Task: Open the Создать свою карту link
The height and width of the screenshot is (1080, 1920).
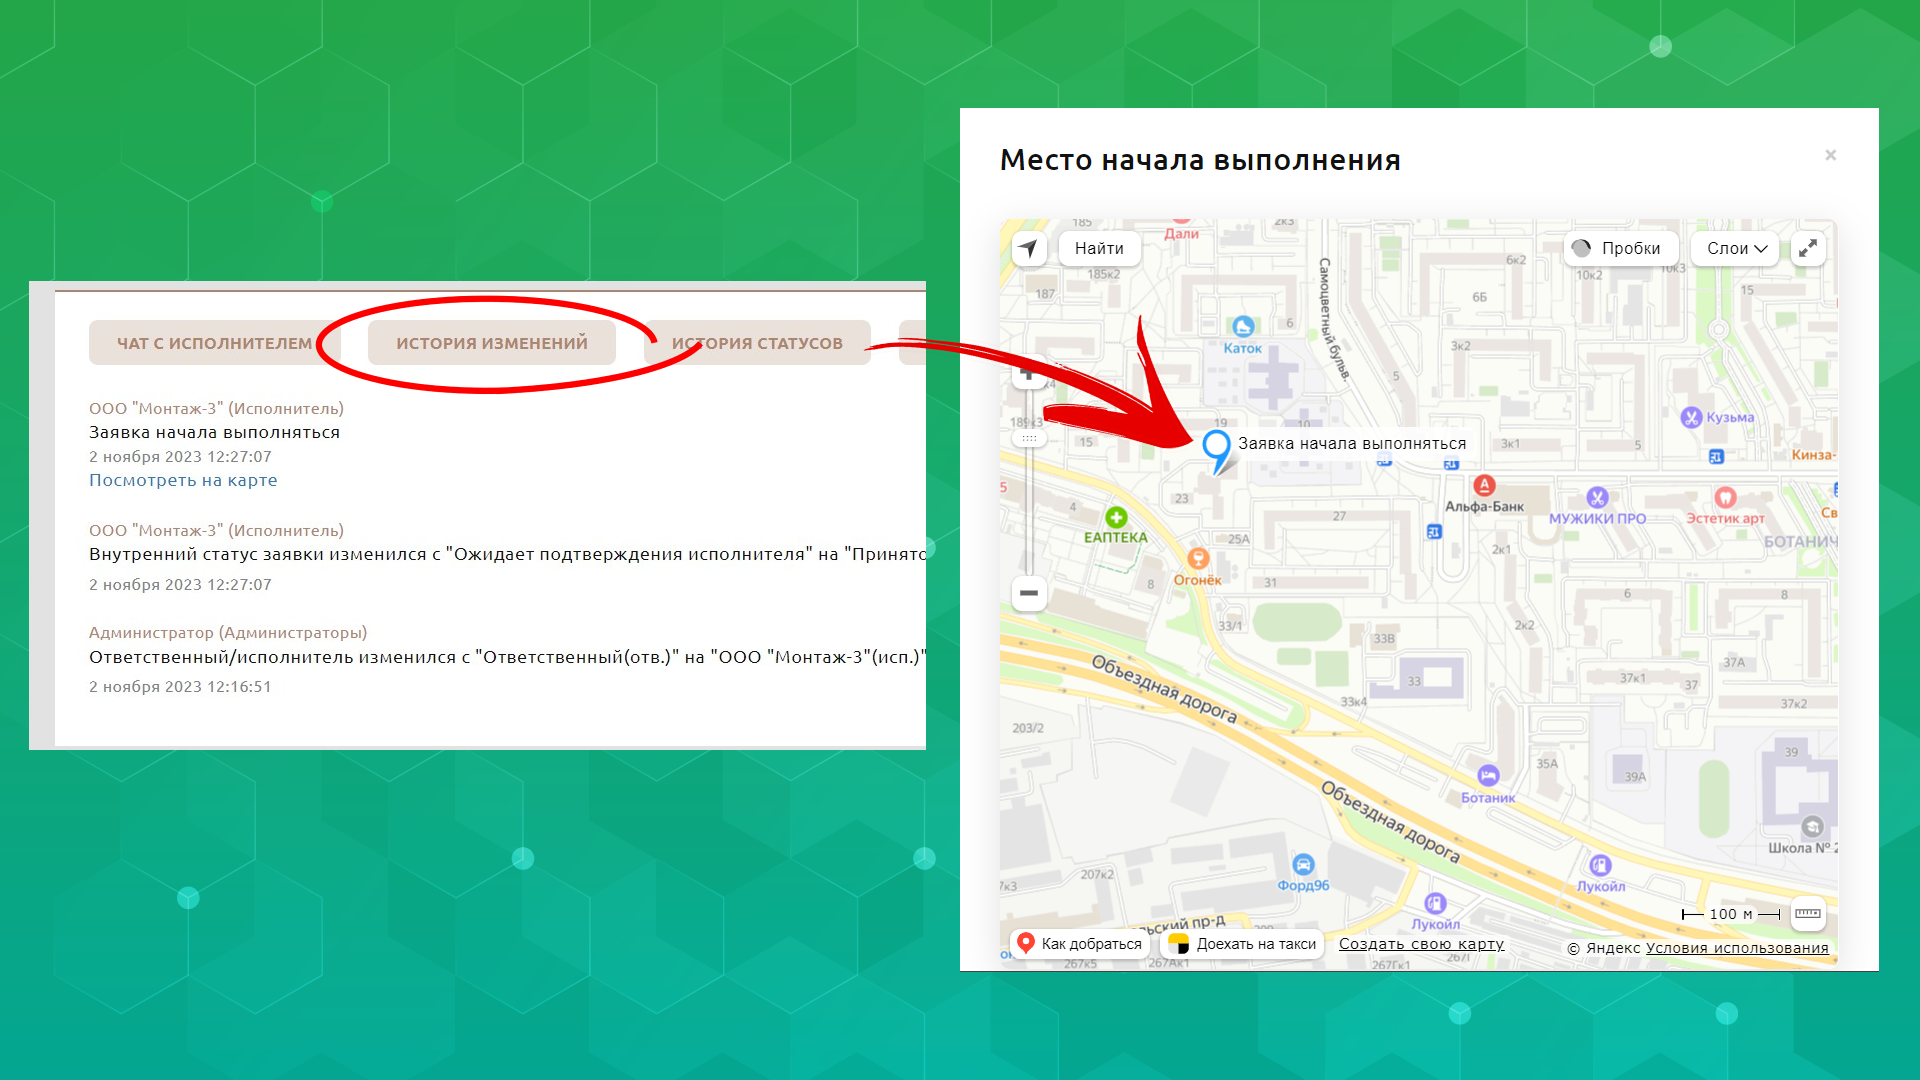Action: [x=1421, y=944]
